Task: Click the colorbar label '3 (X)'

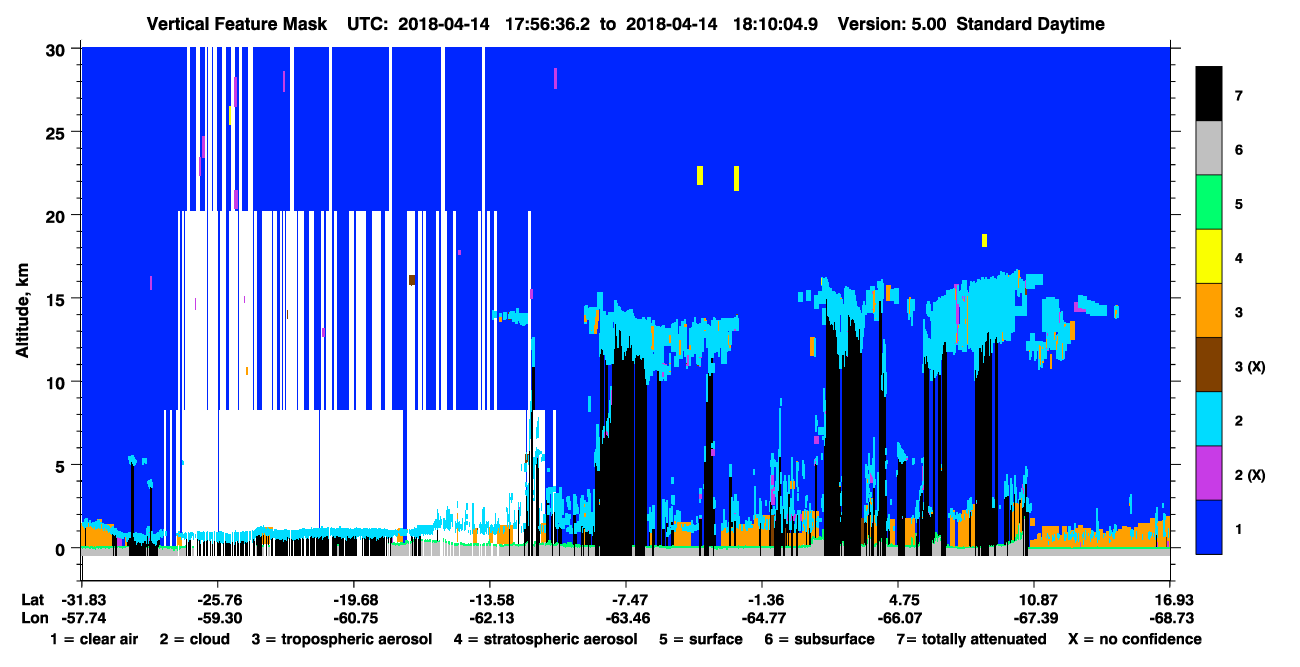Action: coord(1250,366)
